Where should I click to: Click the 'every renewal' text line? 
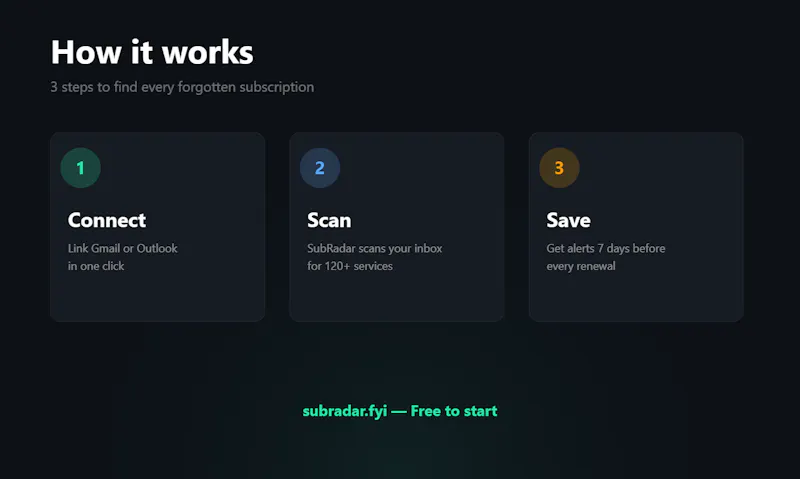point(581,266)
